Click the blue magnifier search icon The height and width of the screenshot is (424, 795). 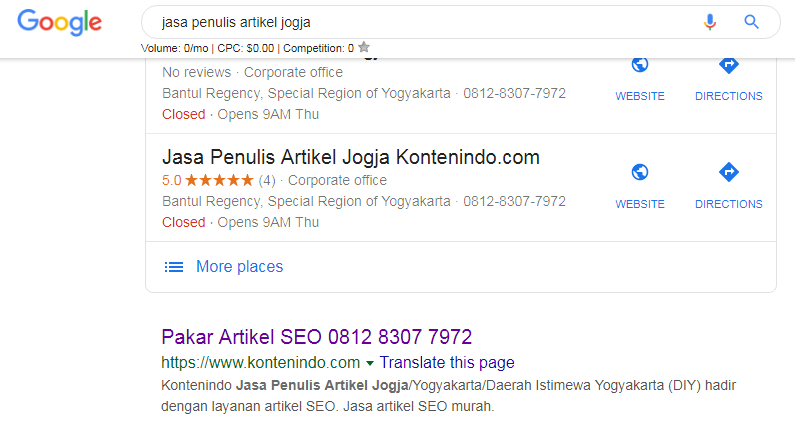coord(751,22)
